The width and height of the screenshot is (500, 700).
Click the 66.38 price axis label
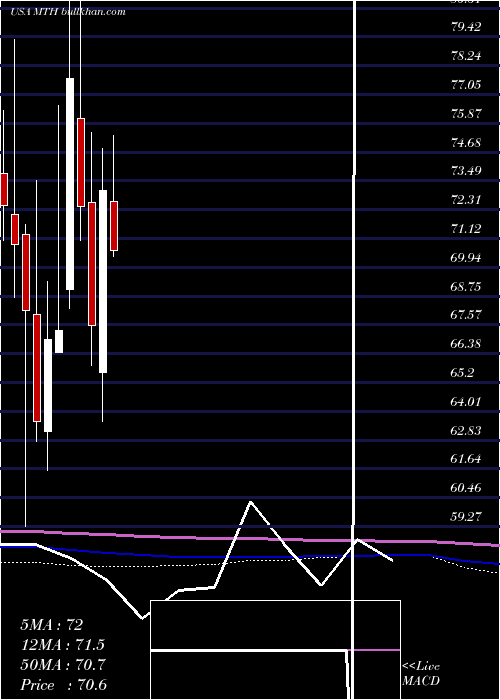tap(466, 344)
